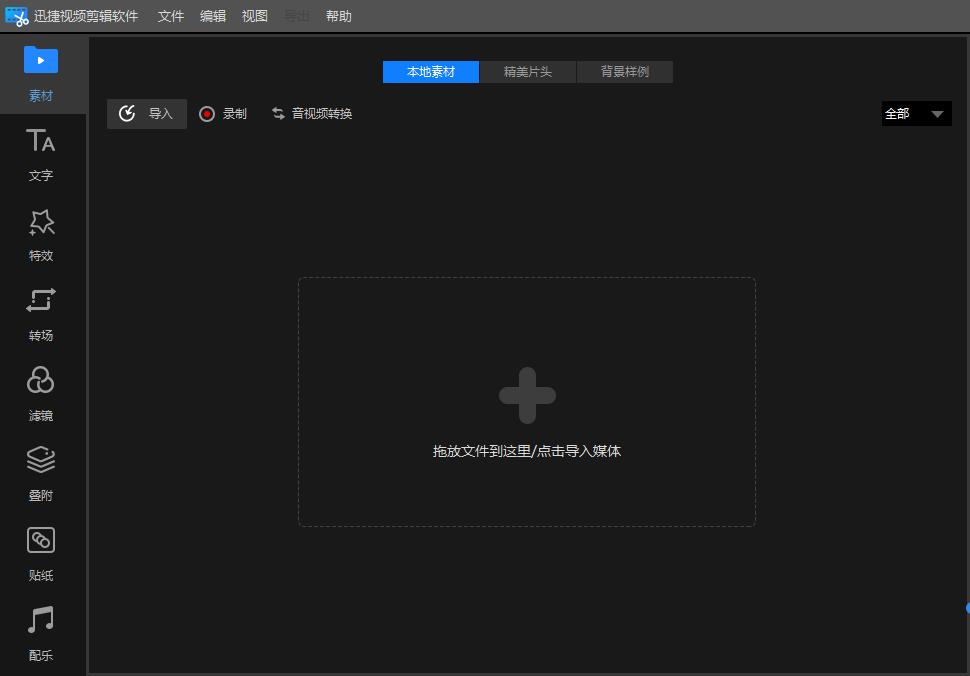Screen dimensions: 970x676
Task: Open 音视频转换 audio/video converter
Action: pyautogui.click(x=312, y=114)
